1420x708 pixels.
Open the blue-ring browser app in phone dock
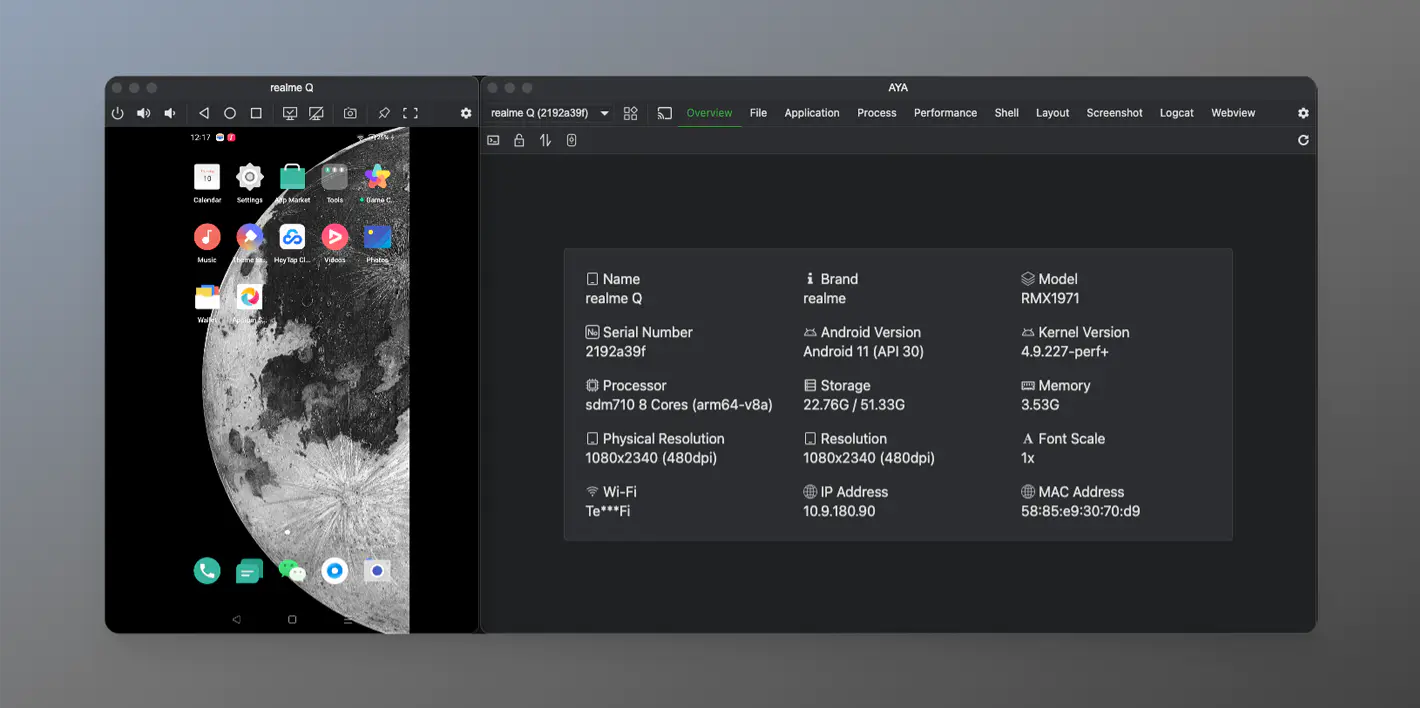tap(335, 570)
